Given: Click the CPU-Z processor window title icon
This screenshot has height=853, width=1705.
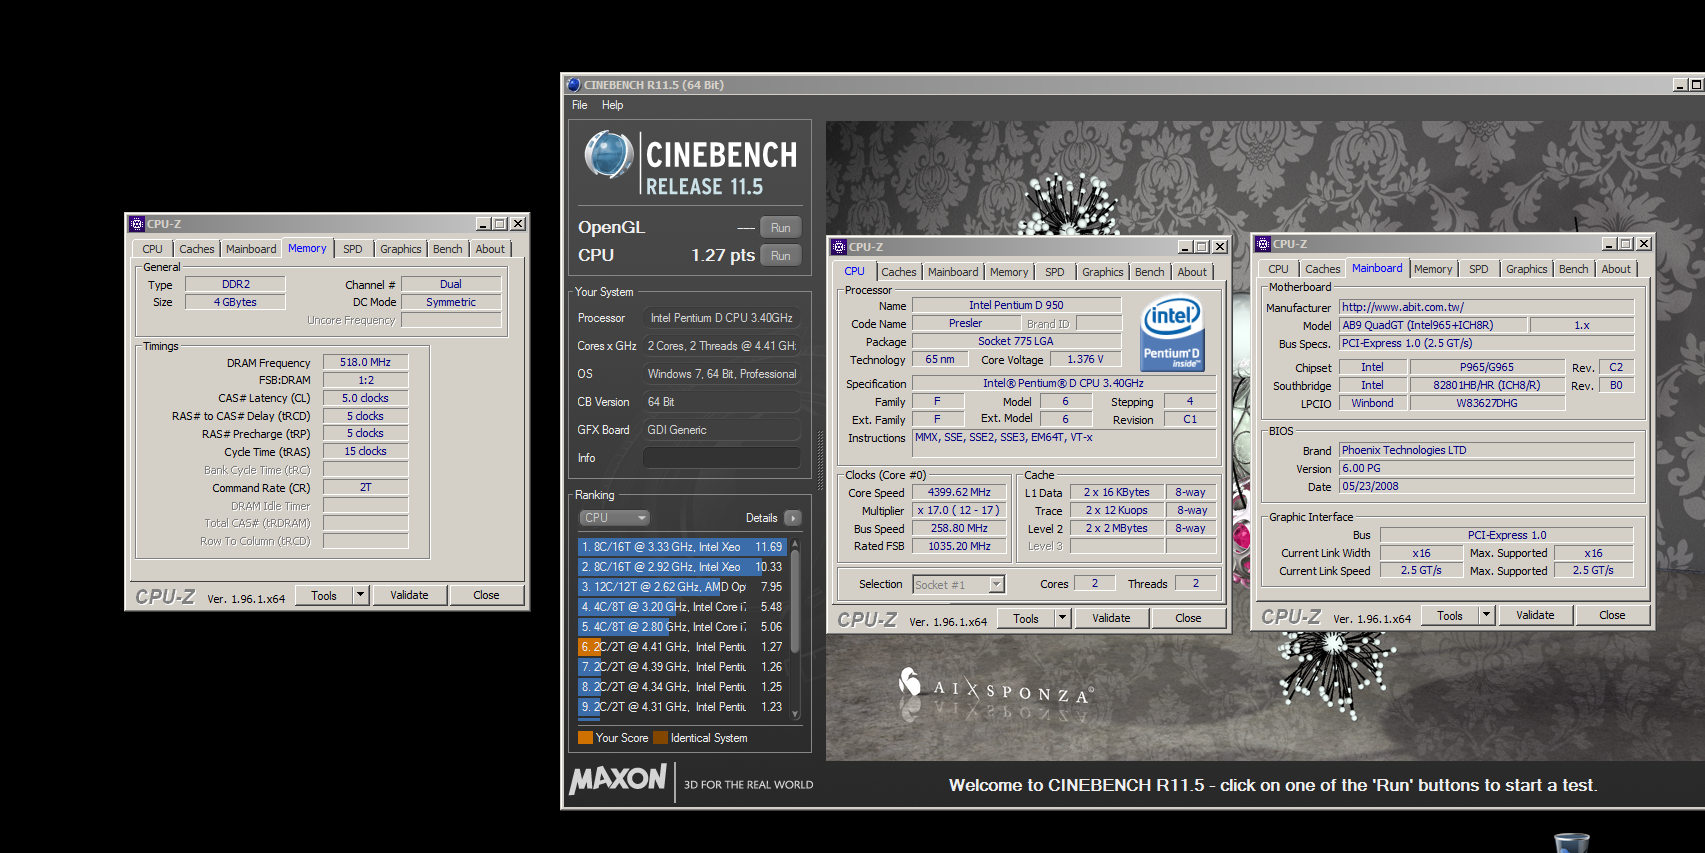Looking at the screenshot, I should [840, 247].
